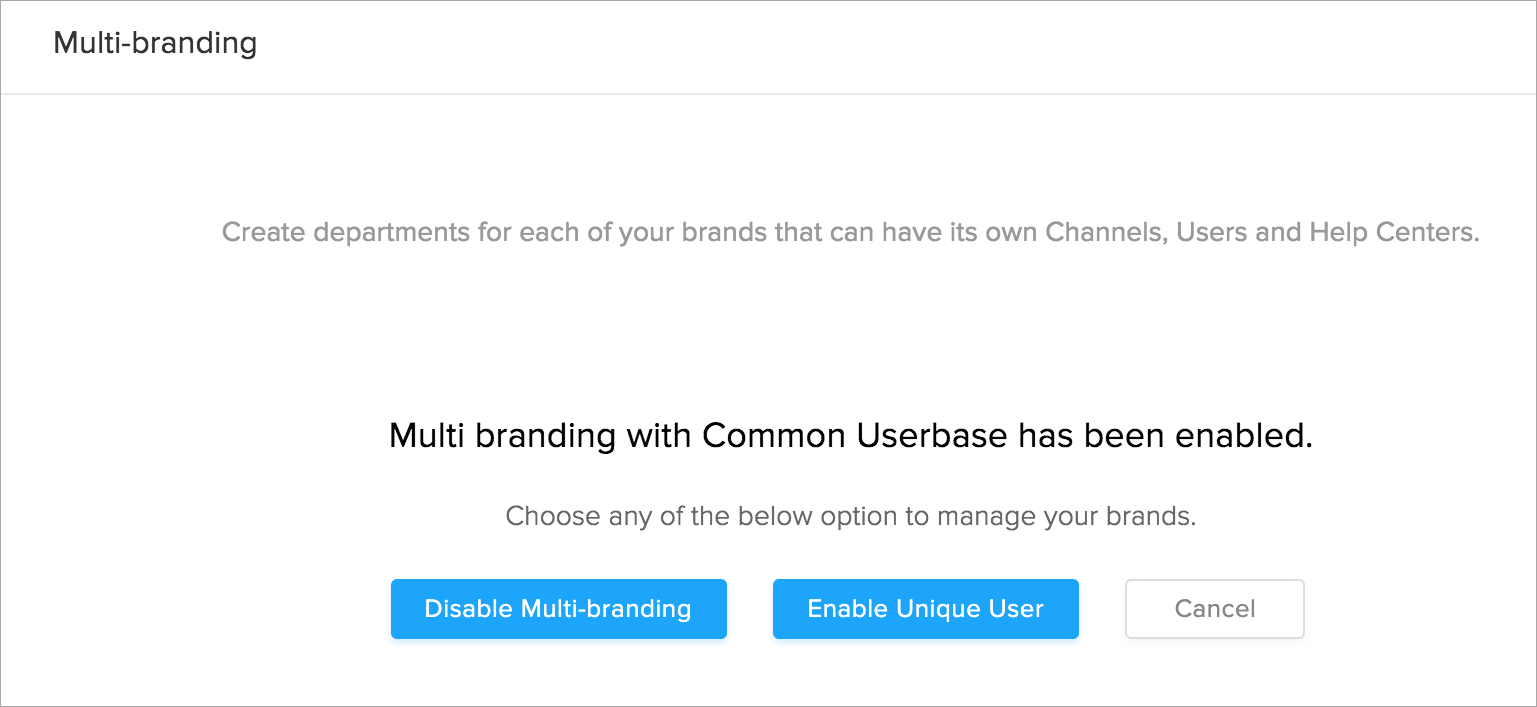Cancel the multi-branding dialog
The image size is (1537, 707).
[1214, 609]
